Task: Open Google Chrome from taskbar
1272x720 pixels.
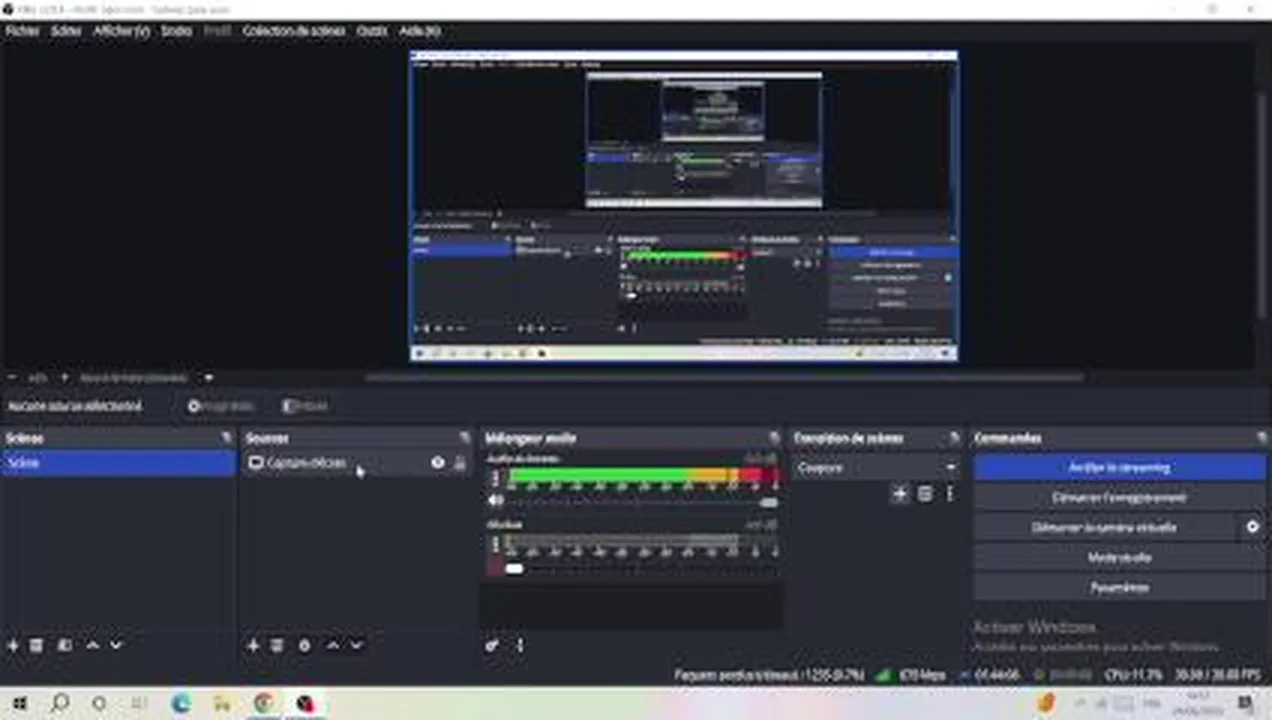Action: coord(263,704)
